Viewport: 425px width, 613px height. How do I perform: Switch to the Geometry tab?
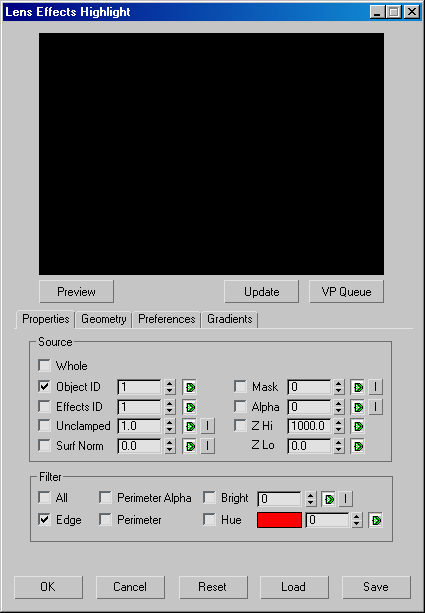click(104, 319)
